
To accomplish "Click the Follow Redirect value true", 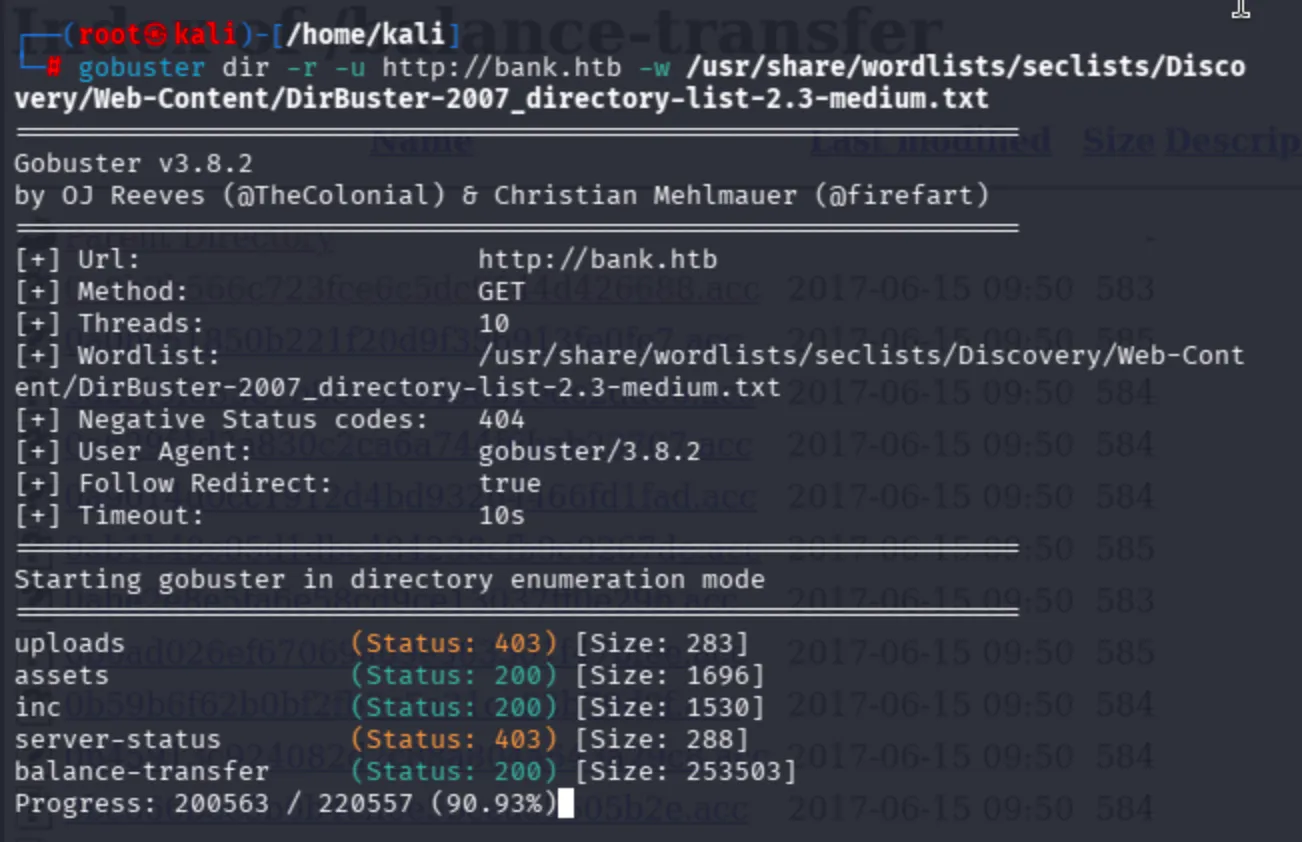I will point(509,483).
